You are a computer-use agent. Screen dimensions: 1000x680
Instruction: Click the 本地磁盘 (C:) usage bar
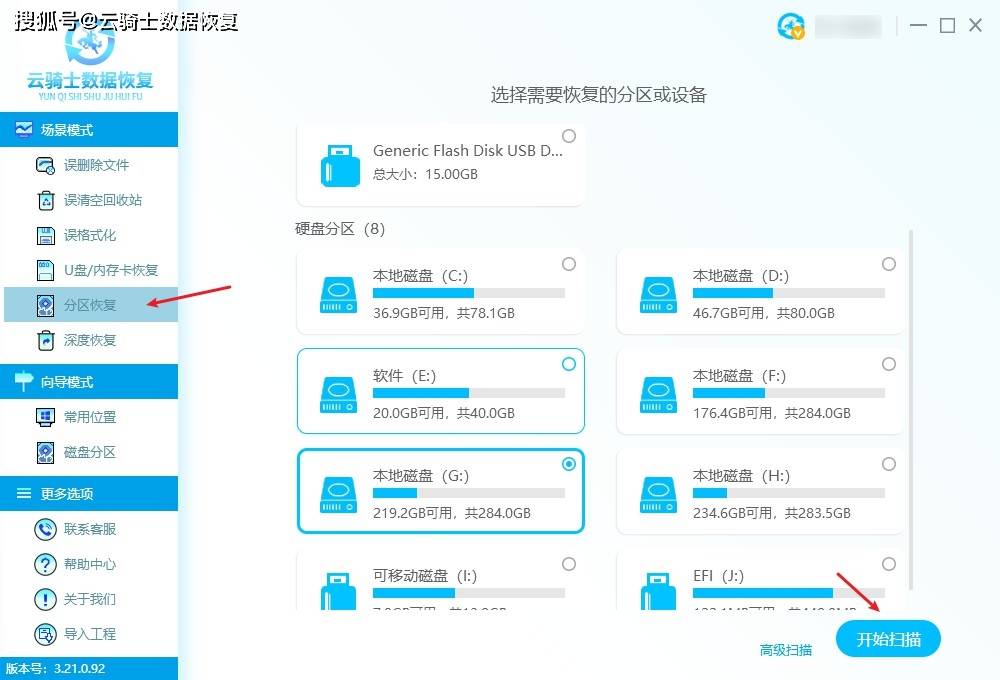coord(469,293)
